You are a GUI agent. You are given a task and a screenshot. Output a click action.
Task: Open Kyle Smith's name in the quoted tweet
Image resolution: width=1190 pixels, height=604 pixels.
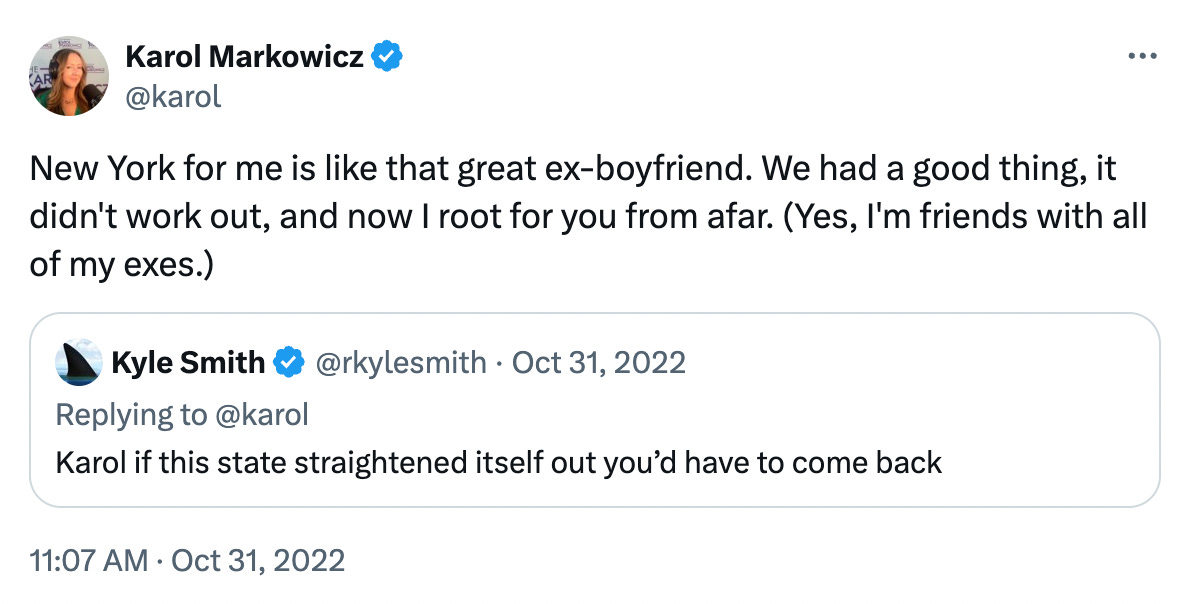point(188,362)
